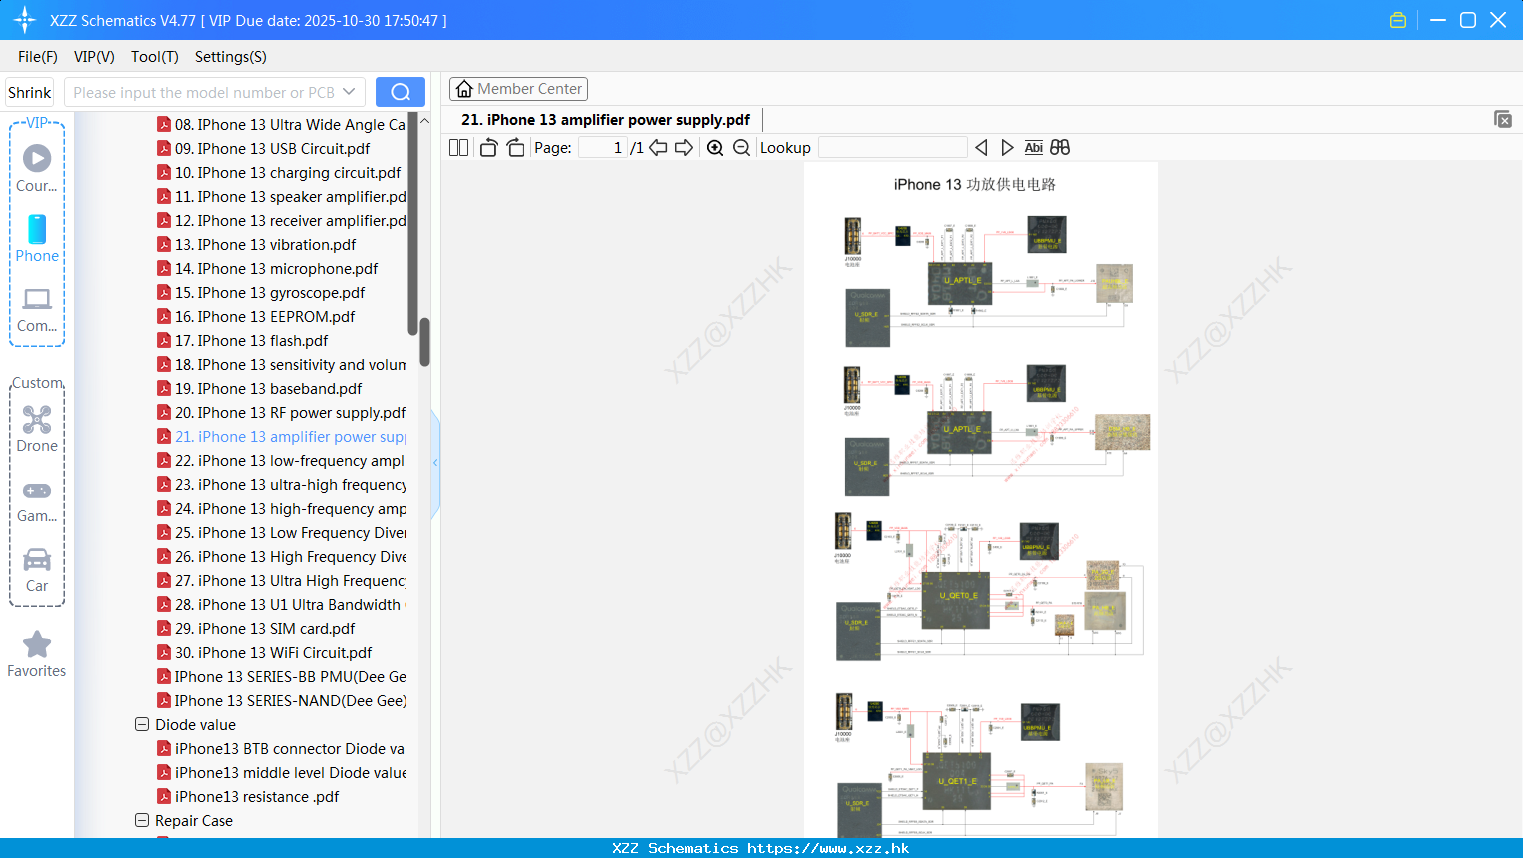The height and width of the screenshot is (858, 1523).
Task: Click the www.xzz.hk link in status bar
Action: click(828, 848)
